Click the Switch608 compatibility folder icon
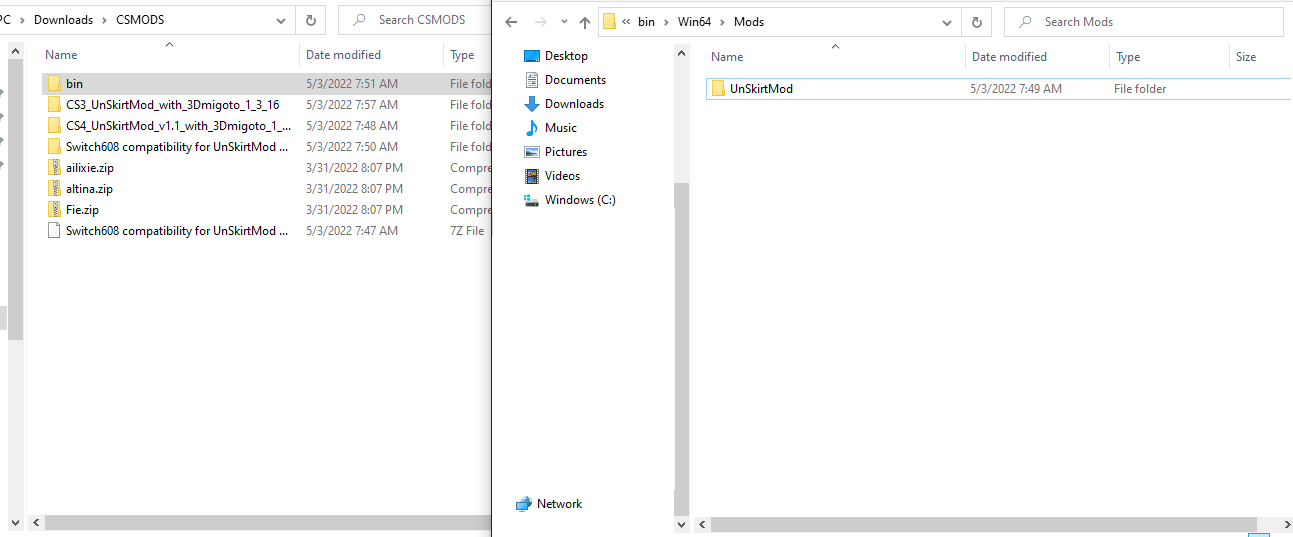This screenshot has width=1293, height=537. [x=54, y=147]
